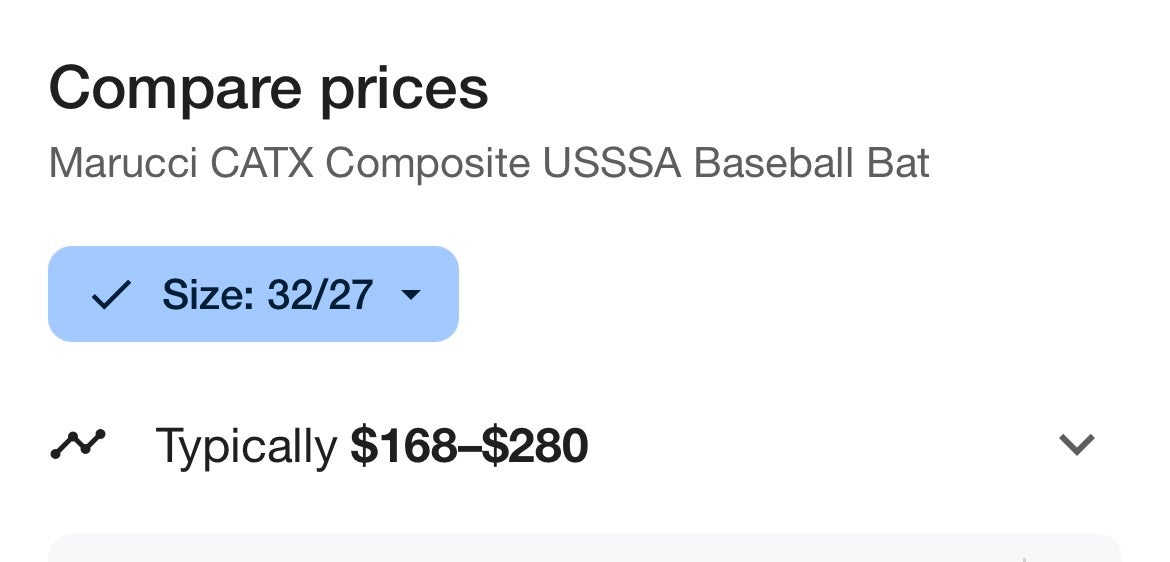Click the checkmark icon in the Size chip
The width and height of the screenshot is (1170, 562).
coord(110,294)
